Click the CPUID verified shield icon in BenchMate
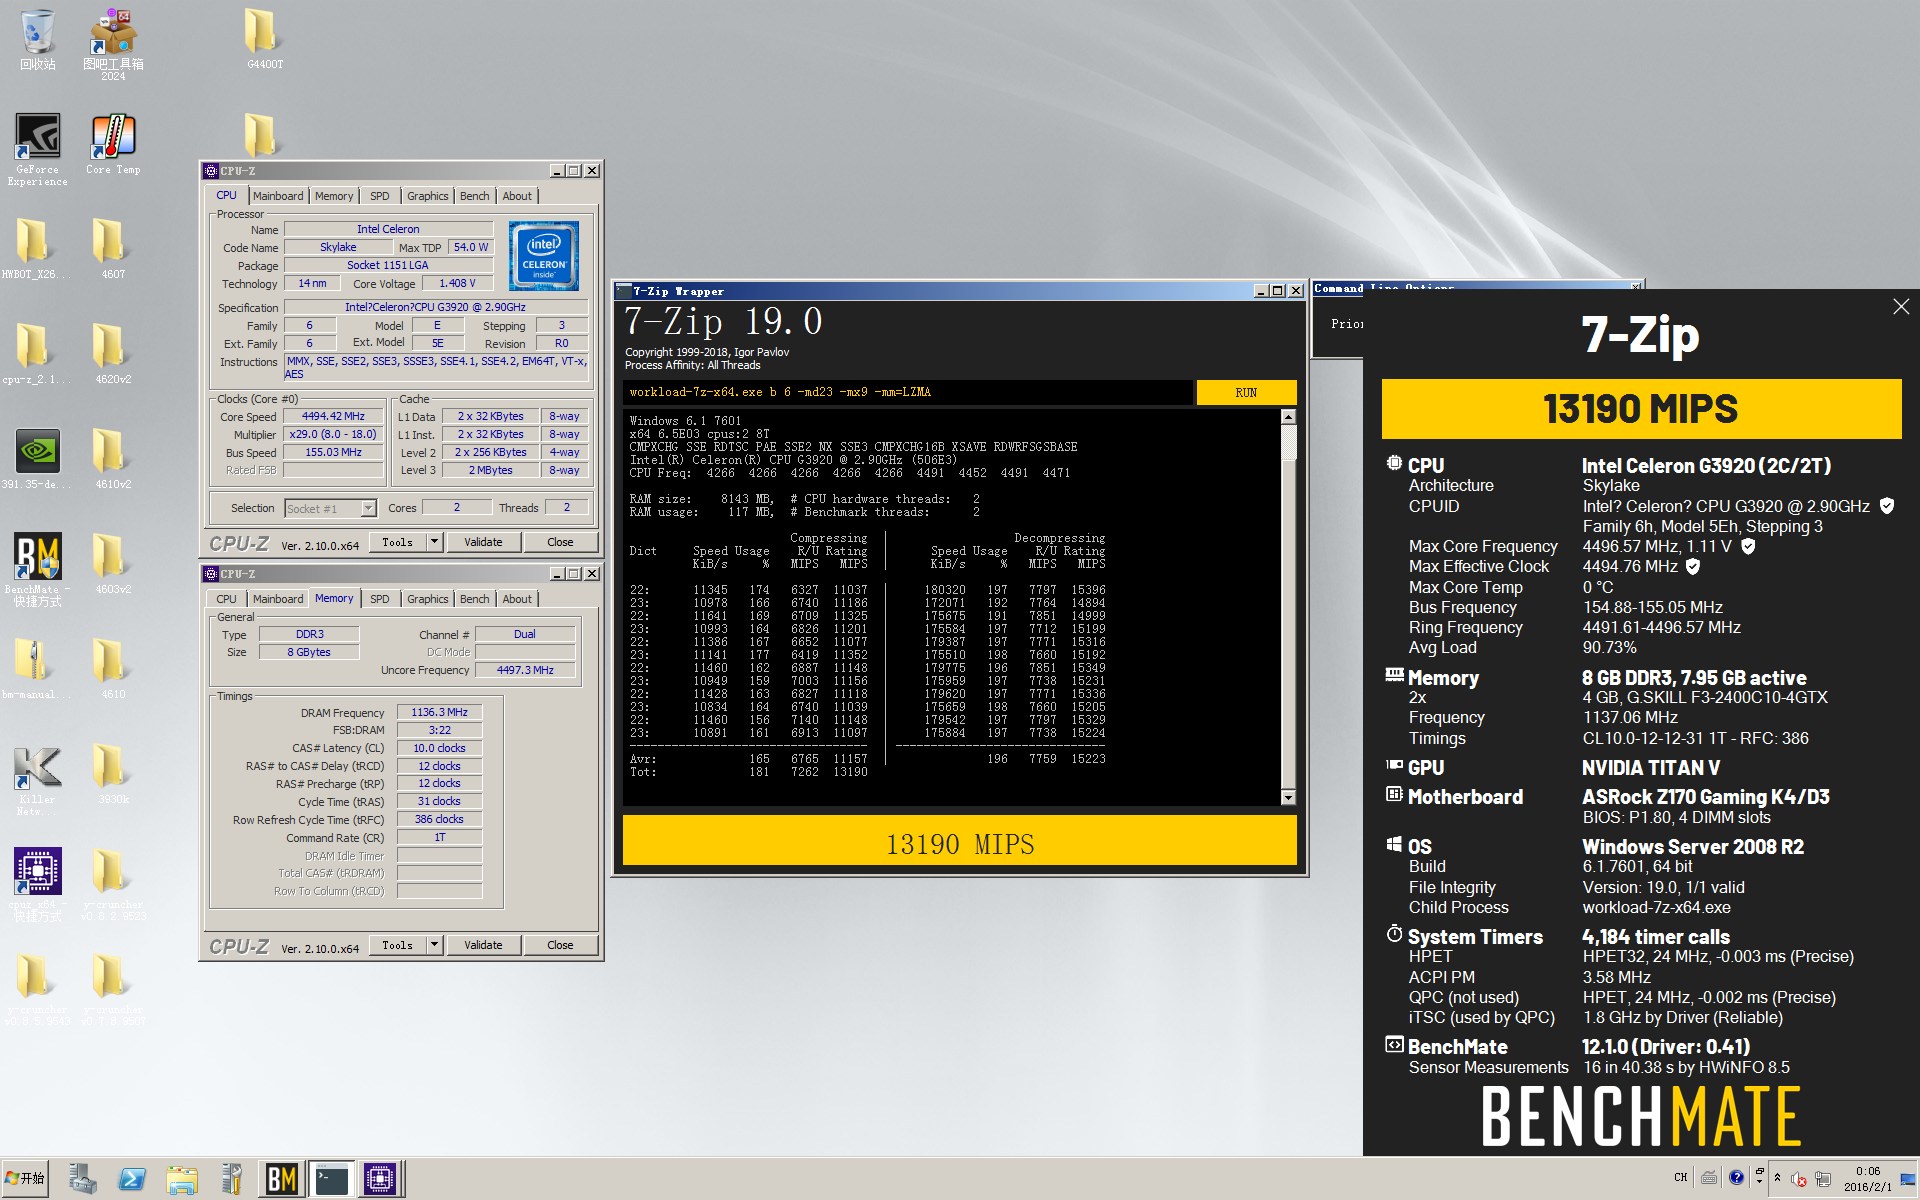 pyautogui.click(x=1886, y=506)
